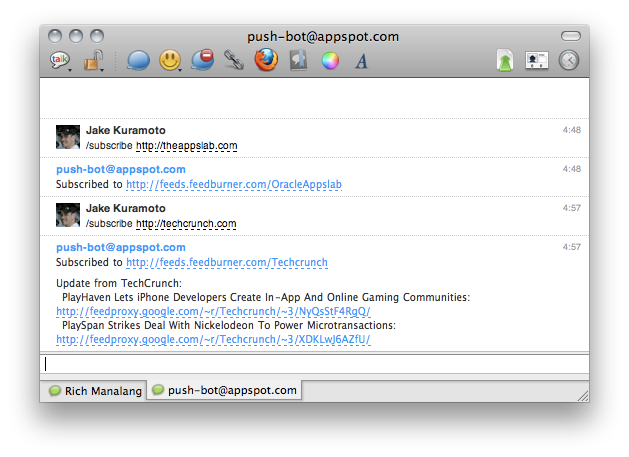The width and height of the screenshot is (629, 457).
Task: Click the PlayHaven Lets iPhone Developers headline
Action: pyautogui.click(x=266, y=297)
